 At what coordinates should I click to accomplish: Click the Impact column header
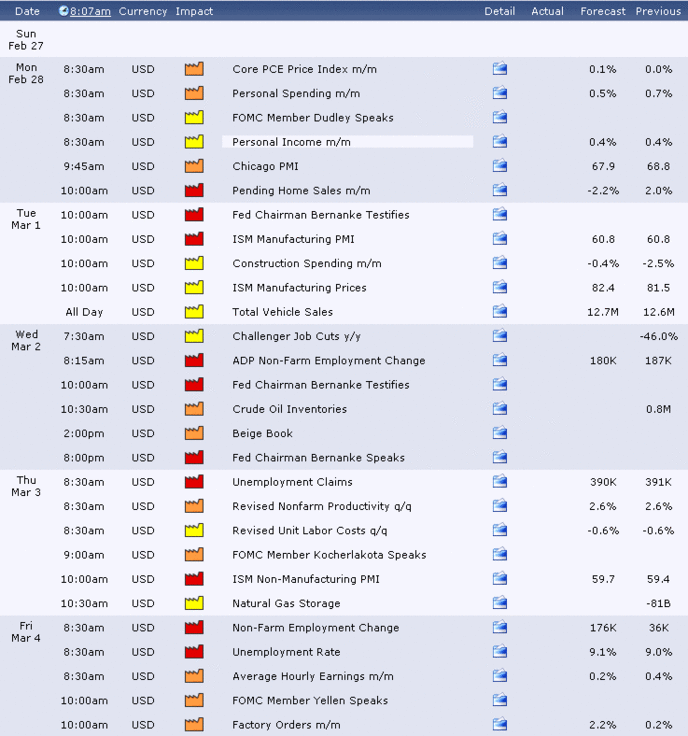pos(194,11)
